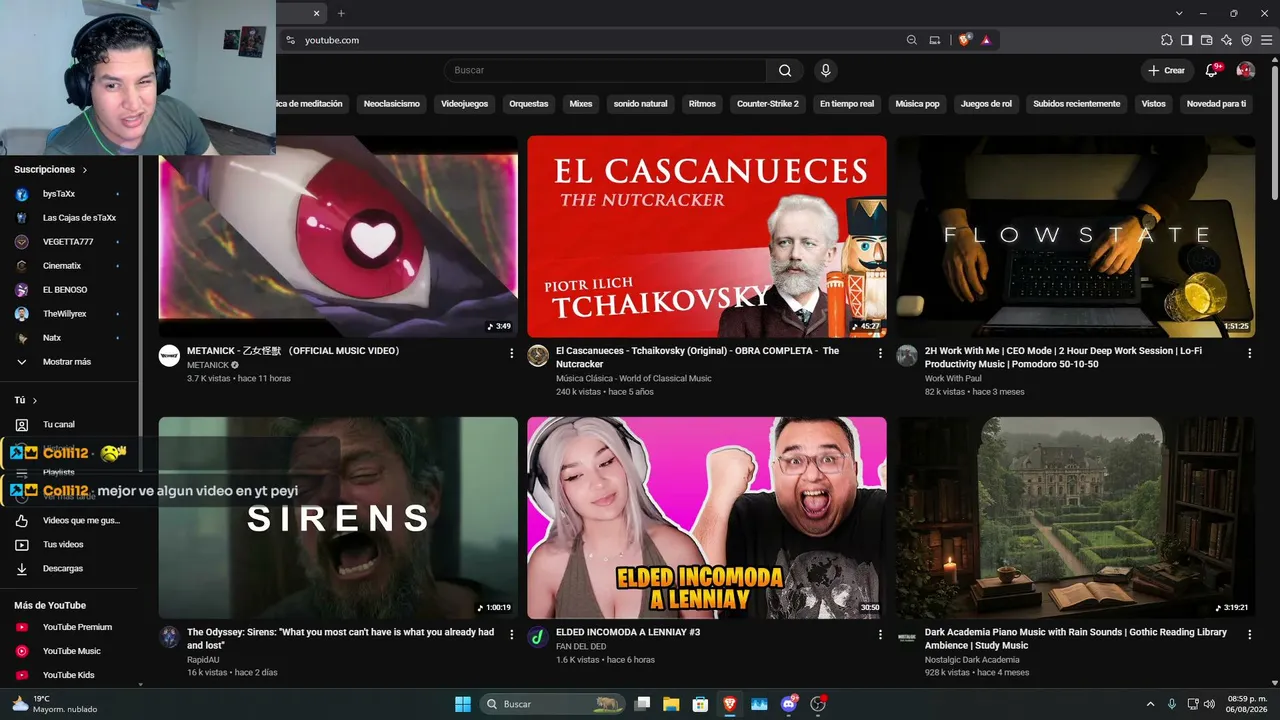Click the Crear button
Image resolution: width=1280 pixels, height=720 pixels.
[1167, 70]
